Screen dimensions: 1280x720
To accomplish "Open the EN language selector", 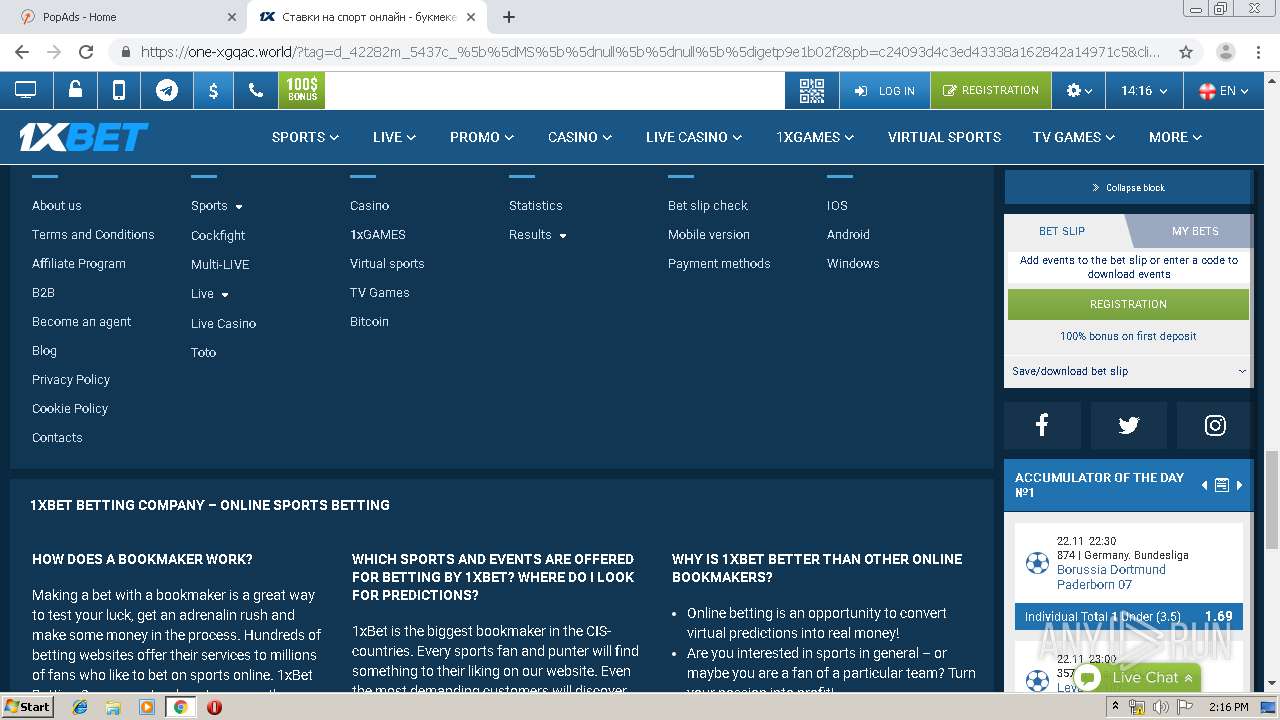I will 1224,90.
